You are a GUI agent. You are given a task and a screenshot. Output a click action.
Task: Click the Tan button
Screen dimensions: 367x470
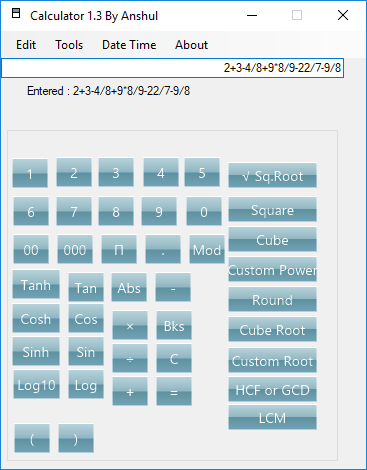86,287
